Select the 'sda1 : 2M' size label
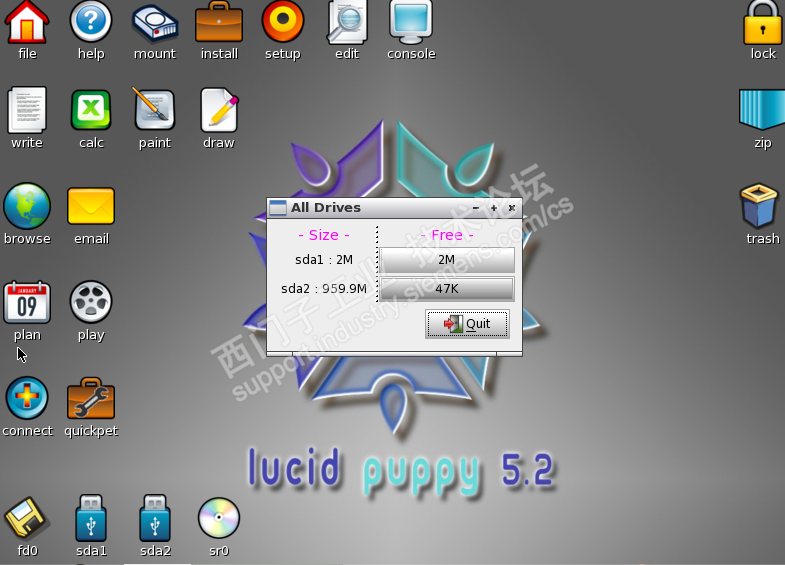Viewport: 785px width, 565px height. coord(324,260)
